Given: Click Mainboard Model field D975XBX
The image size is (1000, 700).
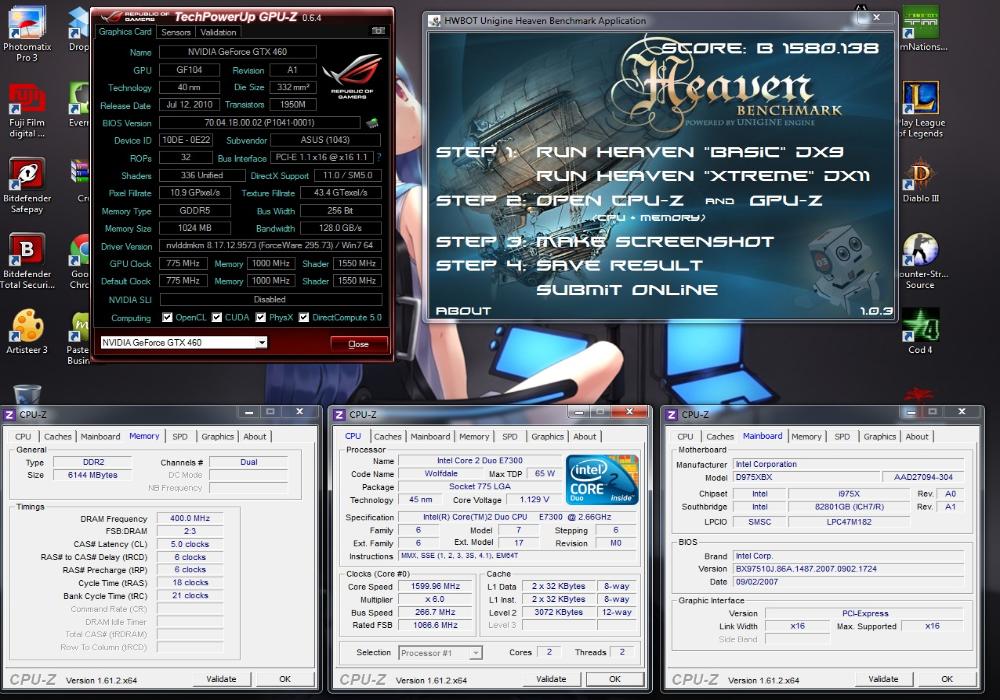Looking at the screenshot, I should click(805, 477).
